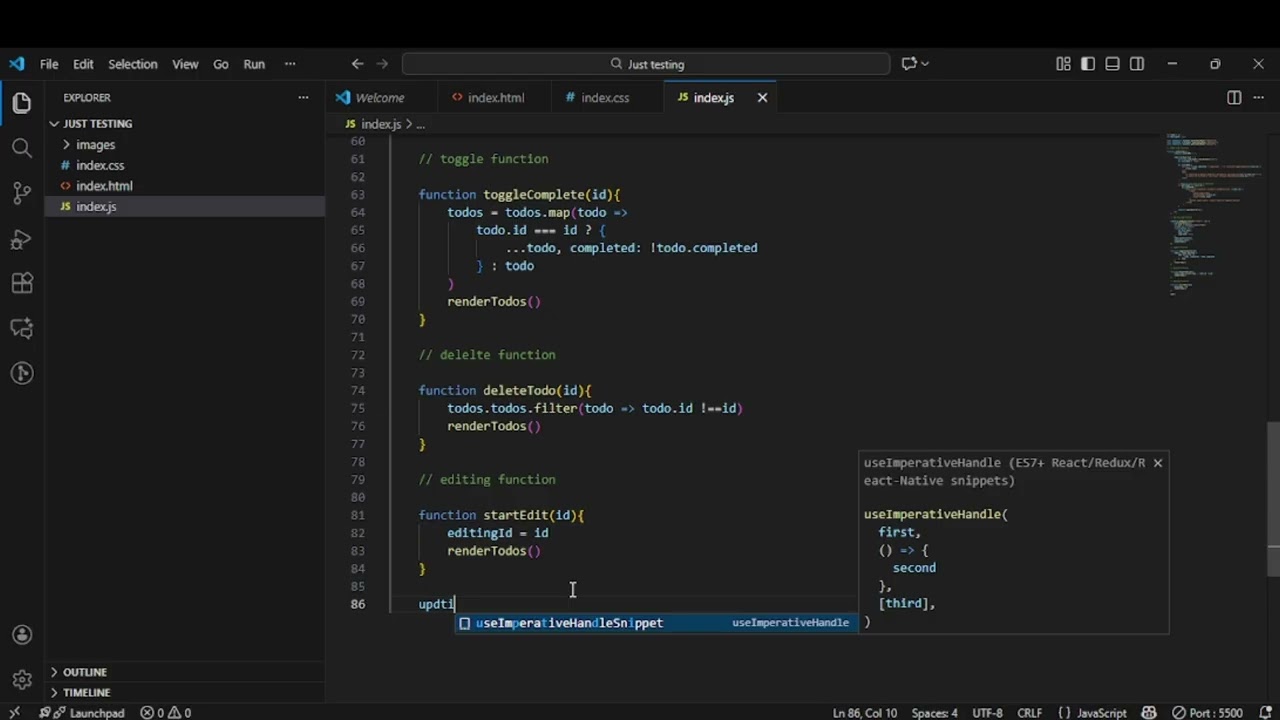The image size is (1280, 720).
Task: Open the Copilot chat dropdown arrow
Action: pos(925,64)
